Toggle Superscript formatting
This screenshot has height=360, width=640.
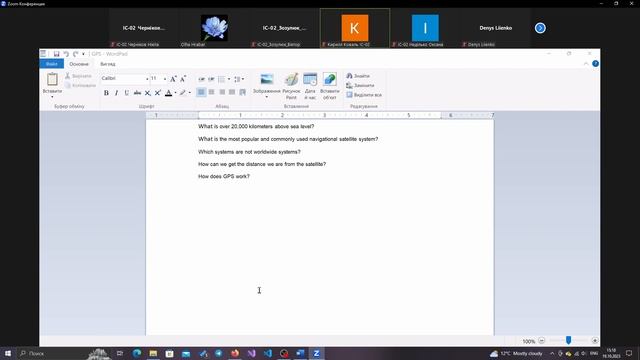pos(158,93)
